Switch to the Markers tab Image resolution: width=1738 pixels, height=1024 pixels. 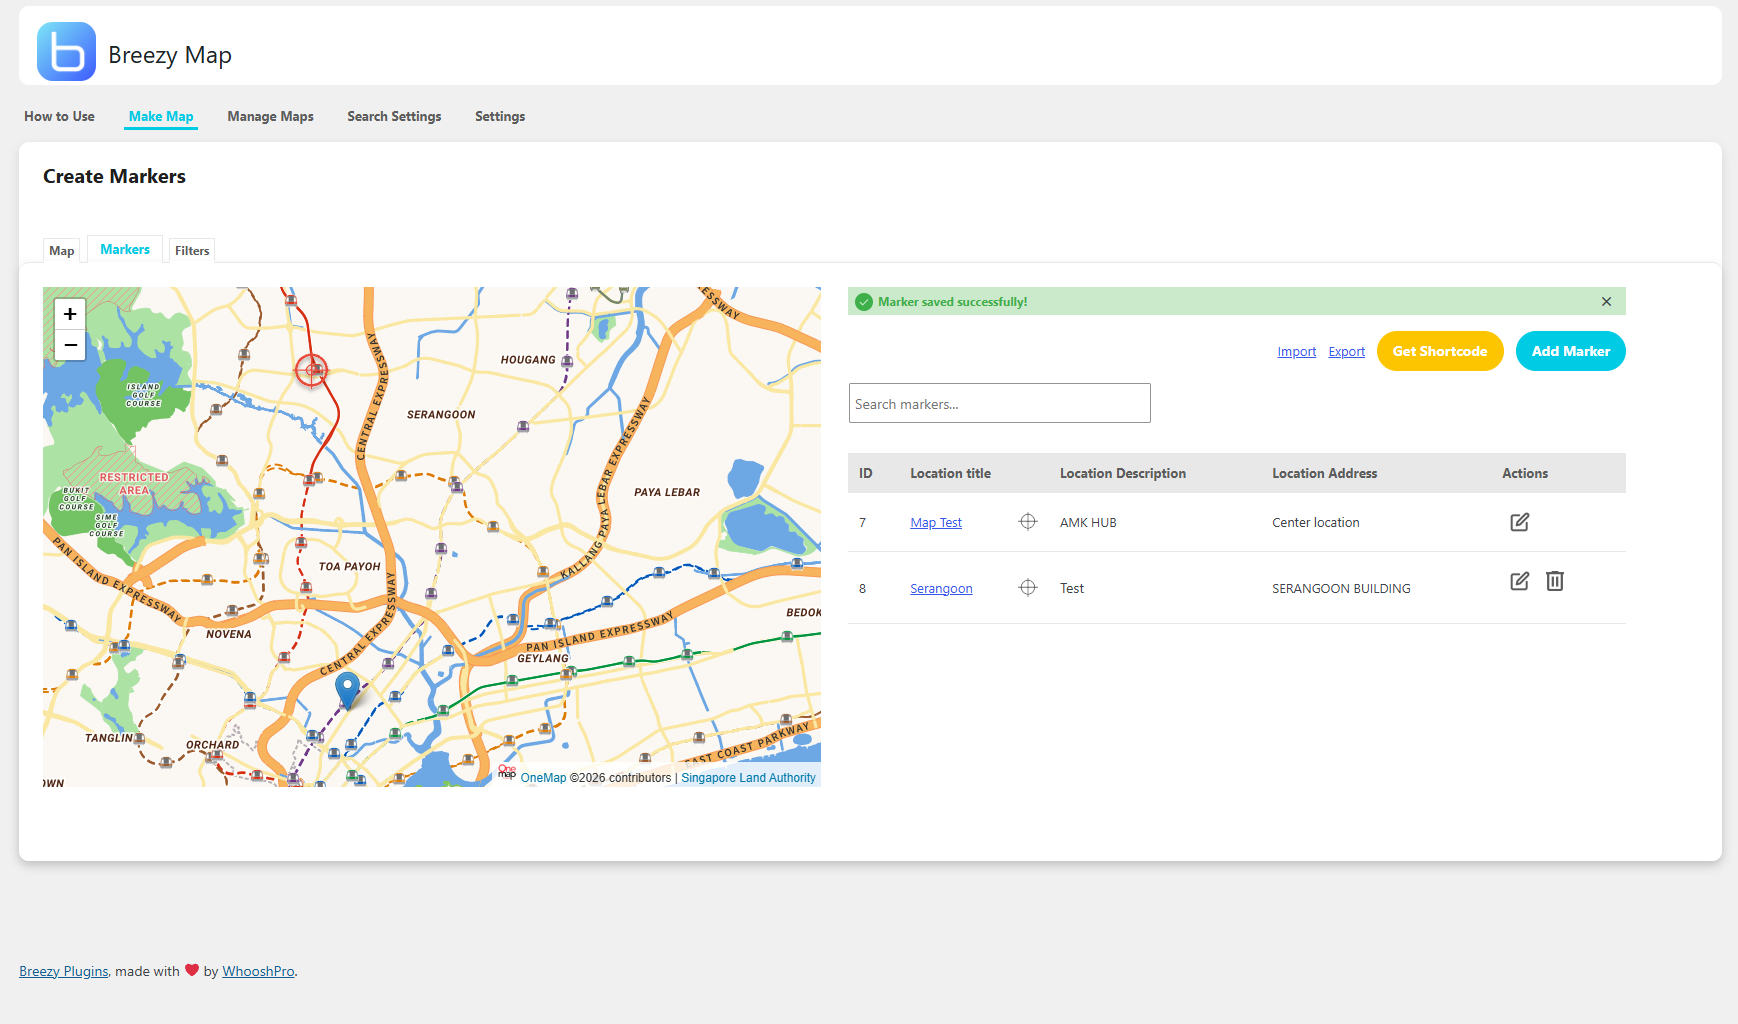tap(125, 249)
